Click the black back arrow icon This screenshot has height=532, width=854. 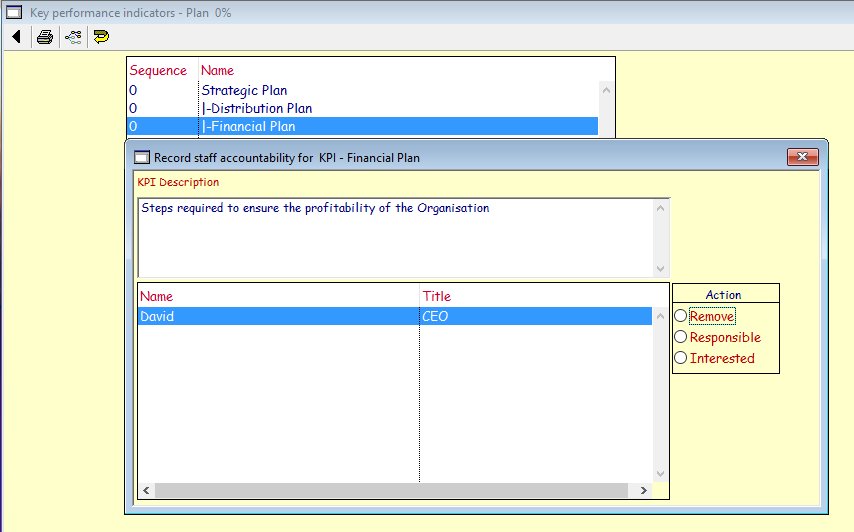[x=17, y=37]
